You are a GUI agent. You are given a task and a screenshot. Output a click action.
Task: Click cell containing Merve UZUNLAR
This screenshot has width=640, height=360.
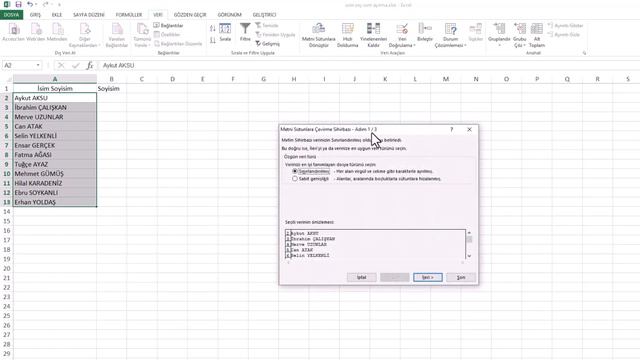click(55, 117)
